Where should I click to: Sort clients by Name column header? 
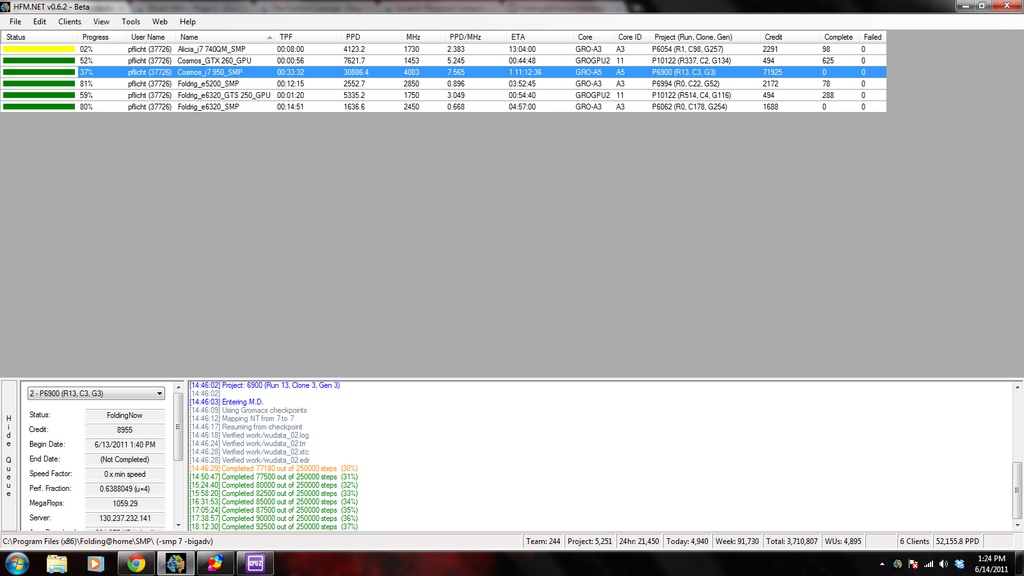pos(225,37)
